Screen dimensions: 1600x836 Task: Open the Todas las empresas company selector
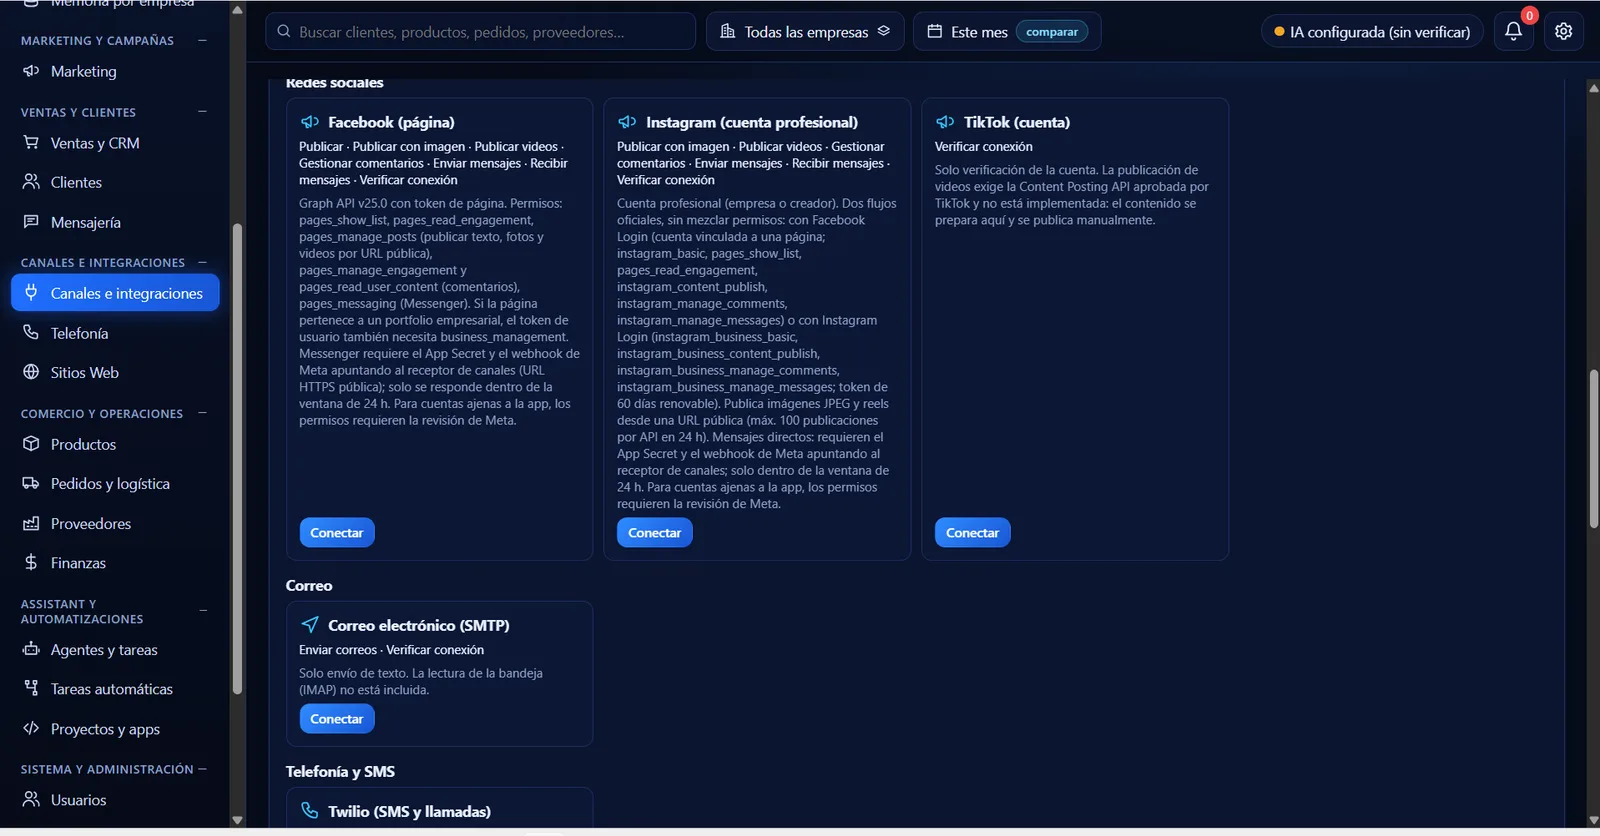[805, 31]
